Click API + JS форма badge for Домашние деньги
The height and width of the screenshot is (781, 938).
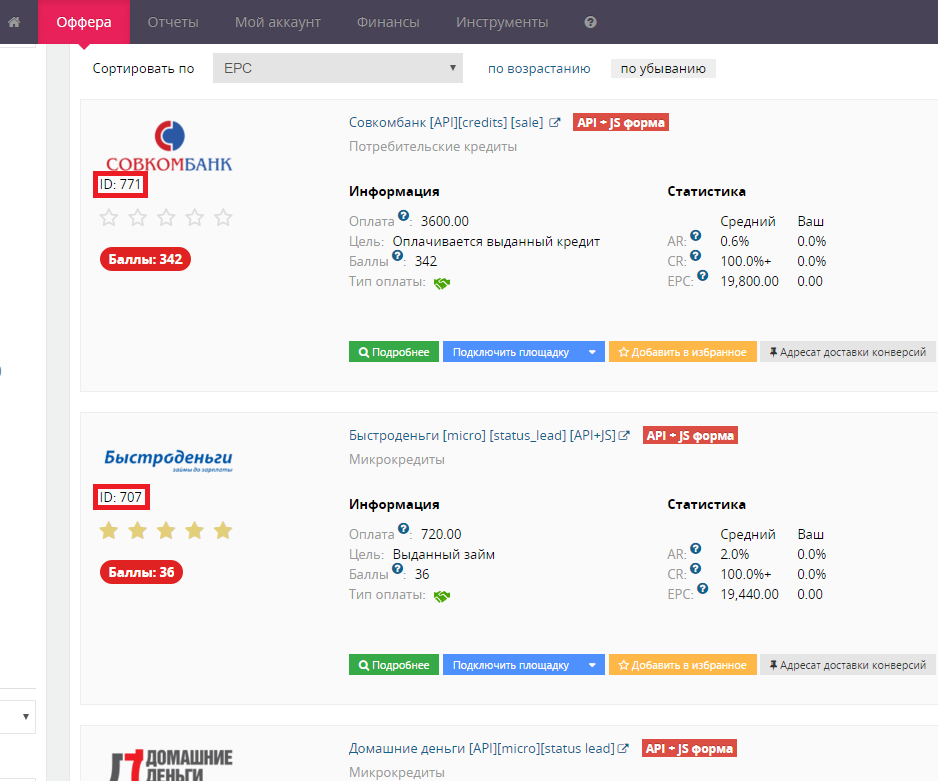click(689, 749)
